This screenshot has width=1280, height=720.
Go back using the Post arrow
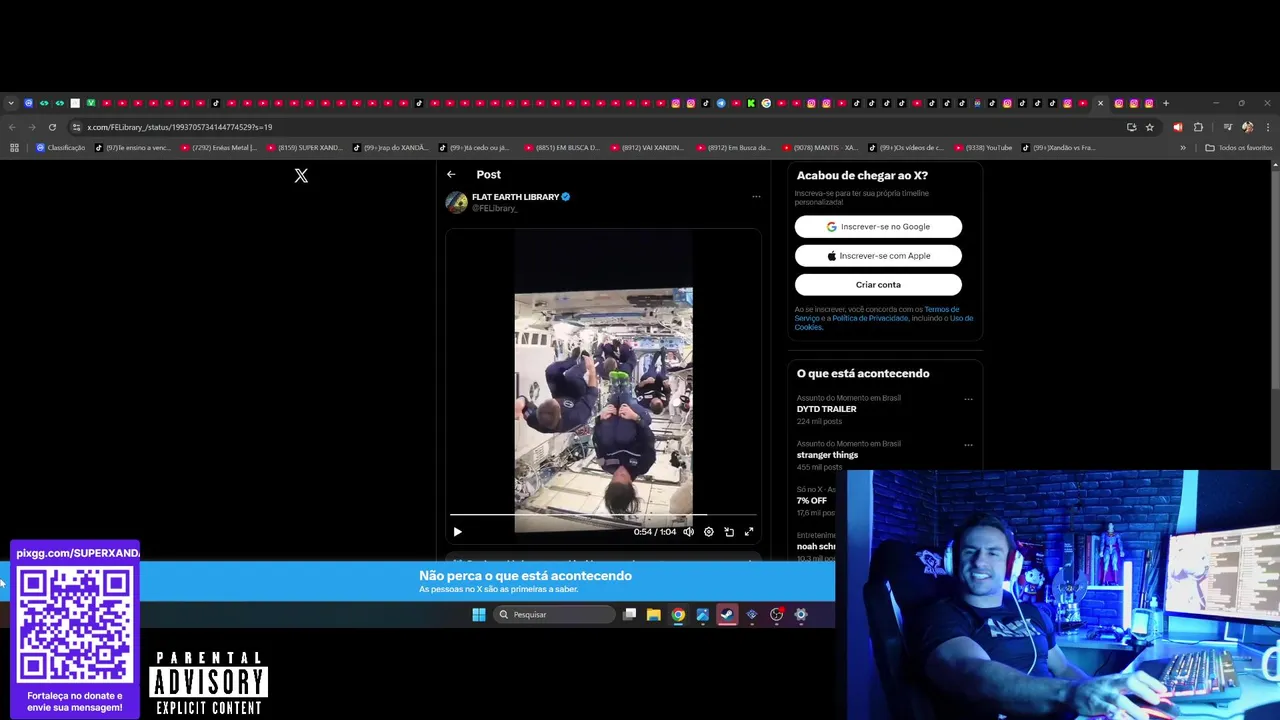click(451, 174)
